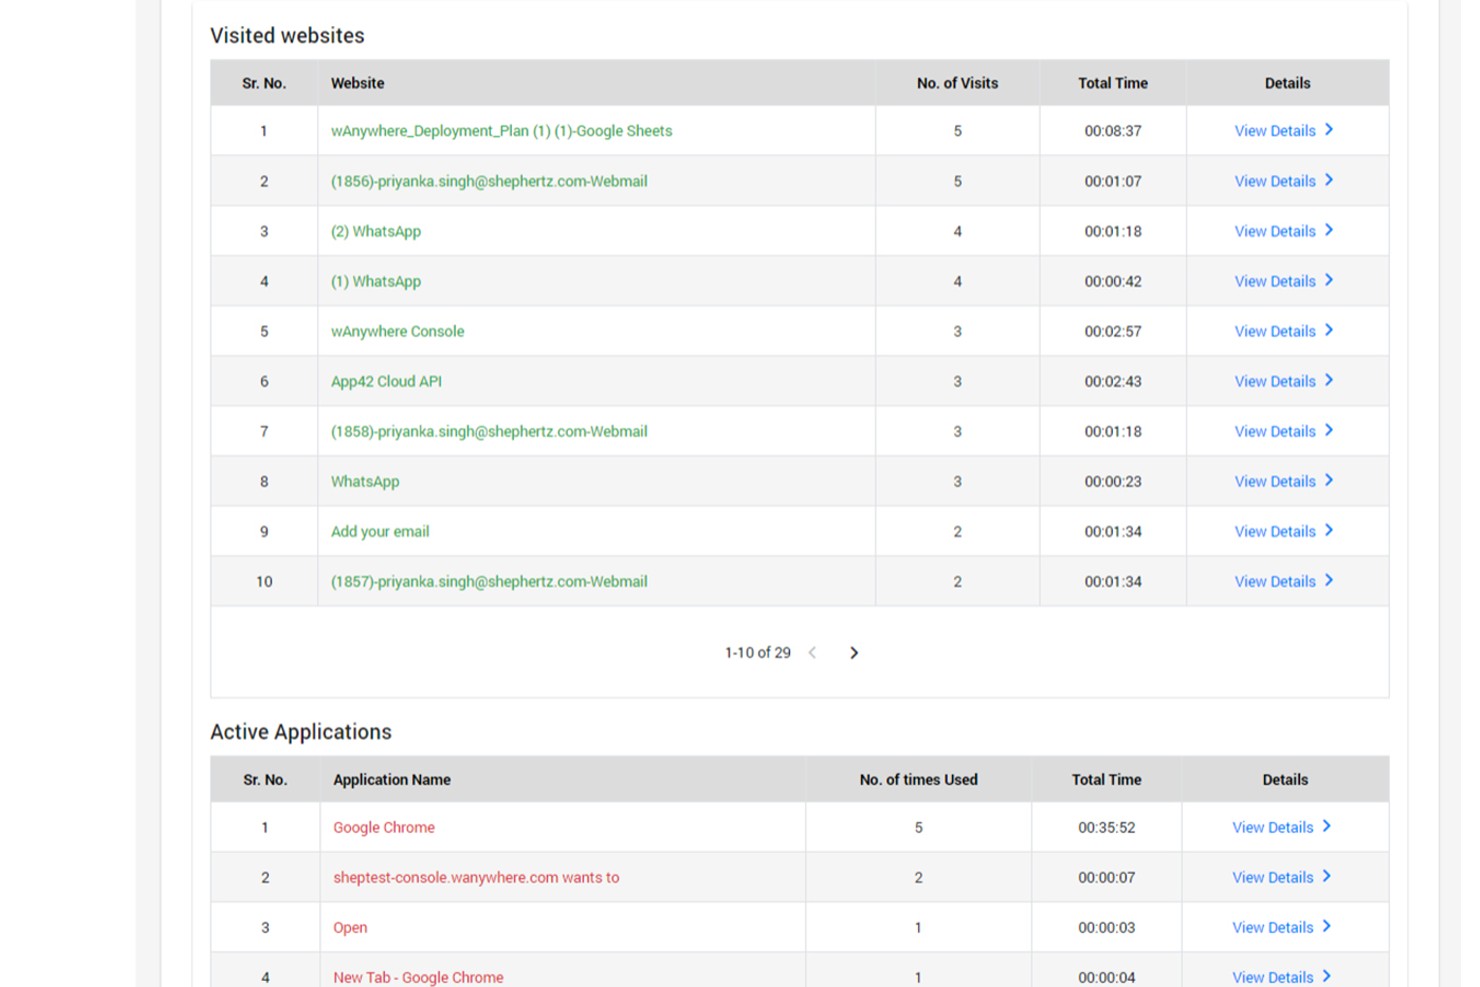Open wAnywhere_Deployment_Plan Google Sheets website link
The image size is (1480, 987).
tap(501, 131)
